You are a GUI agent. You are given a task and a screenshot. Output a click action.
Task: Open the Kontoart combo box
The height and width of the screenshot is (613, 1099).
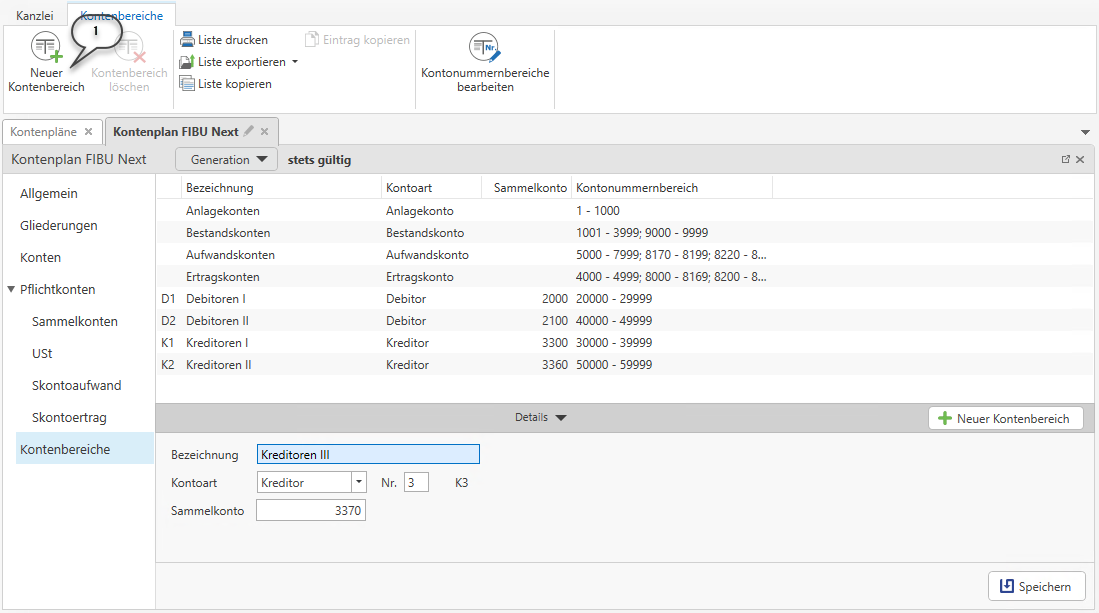[358, 482]
